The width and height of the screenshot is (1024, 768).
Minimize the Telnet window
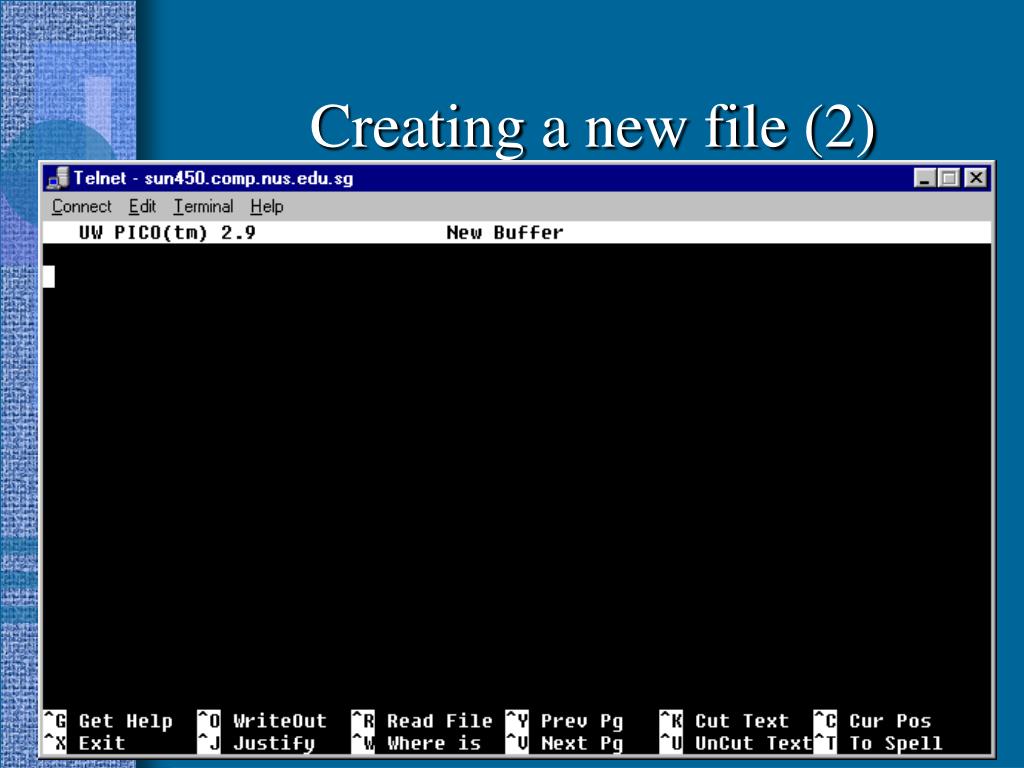pyautogui.click(x=924, y=178)
